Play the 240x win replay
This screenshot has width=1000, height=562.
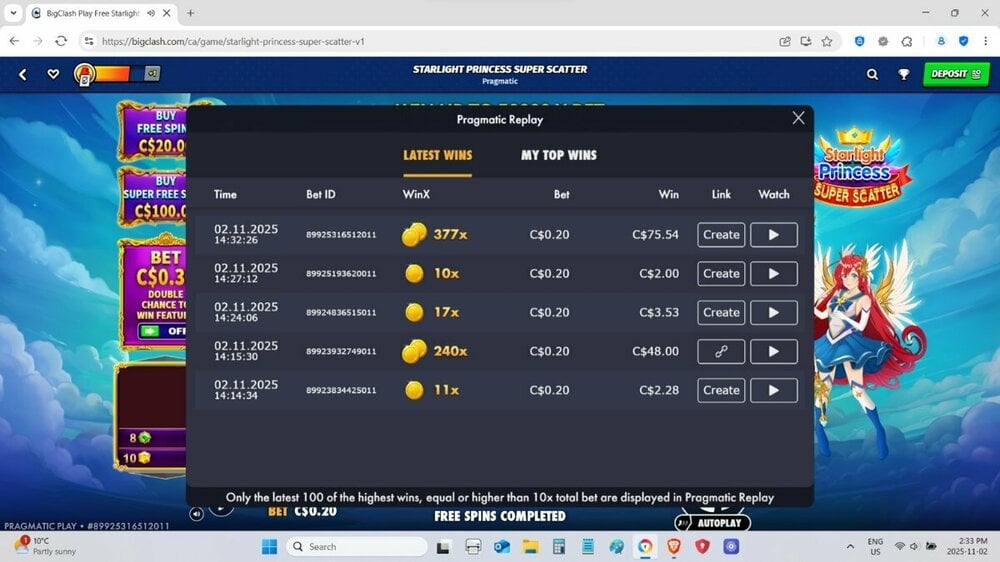(773, 352)
